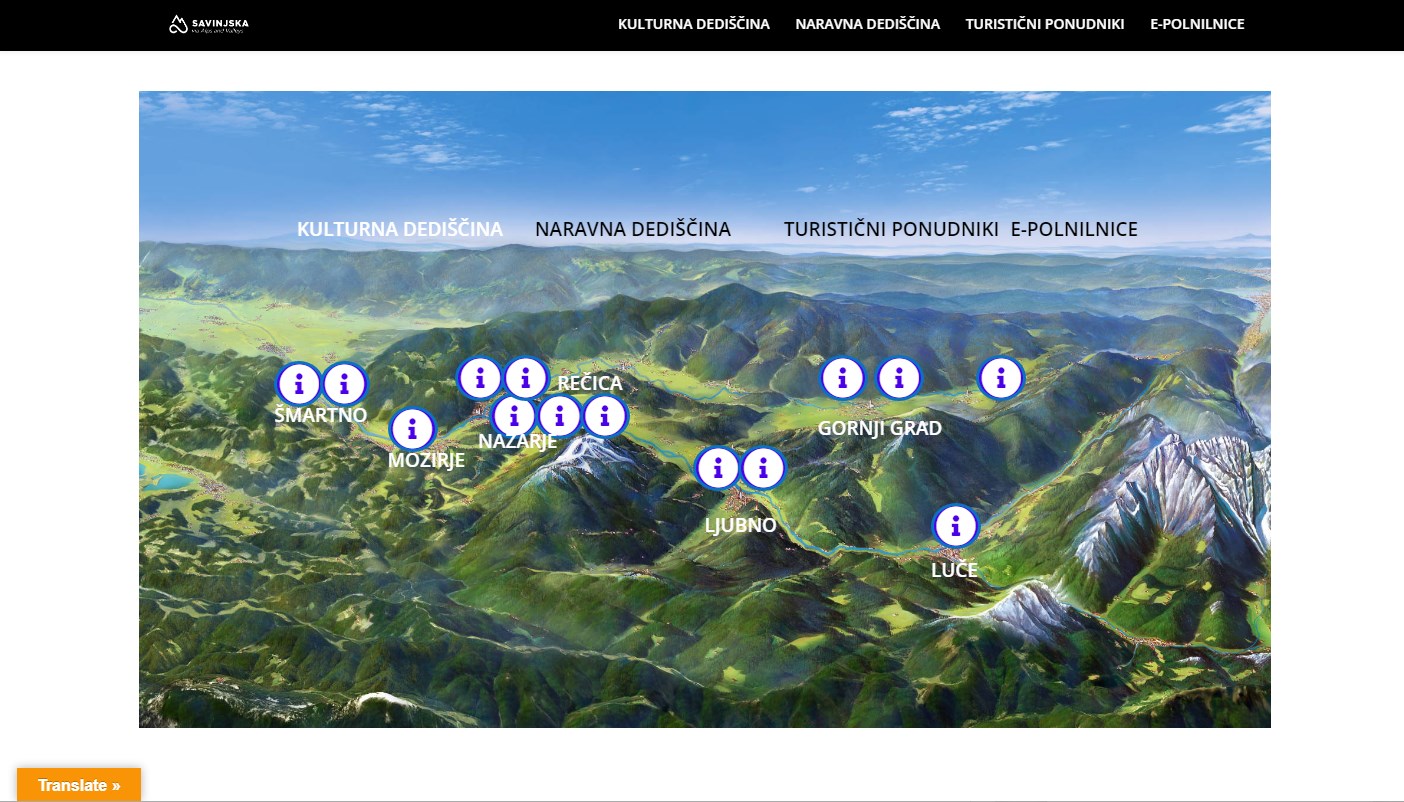Image resolution: width=1404 pixels, height=802 pixels.
Task: Open the right info marker above Šmartno
Action: point(345,384)
